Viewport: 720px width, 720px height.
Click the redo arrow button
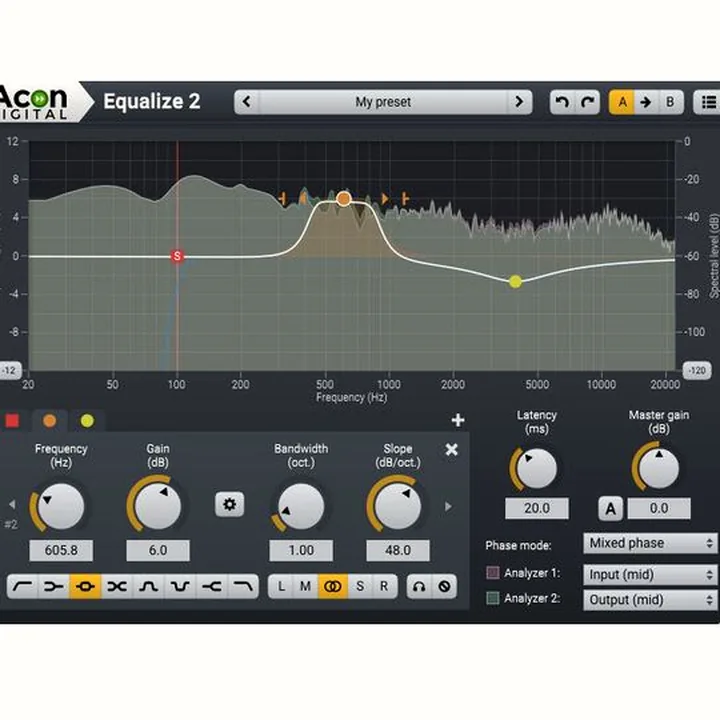coord(587,102)
